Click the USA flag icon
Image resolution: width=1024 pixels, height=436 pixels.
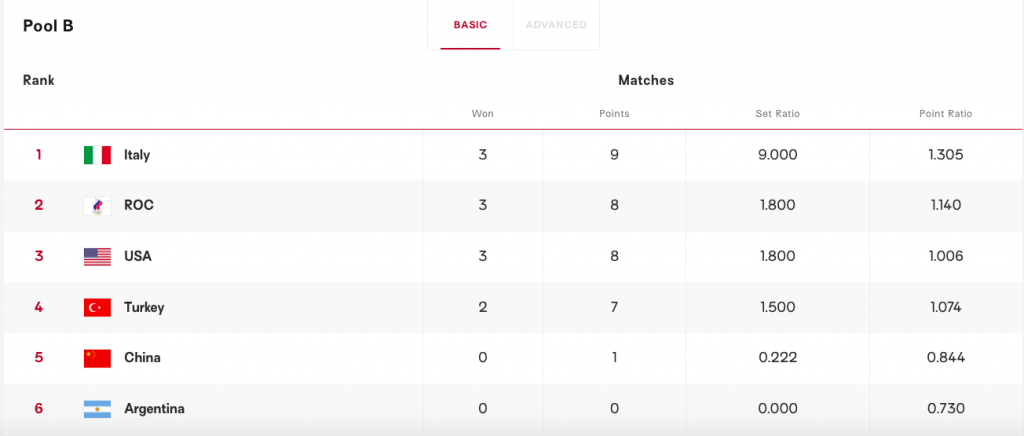click(97, 257)
